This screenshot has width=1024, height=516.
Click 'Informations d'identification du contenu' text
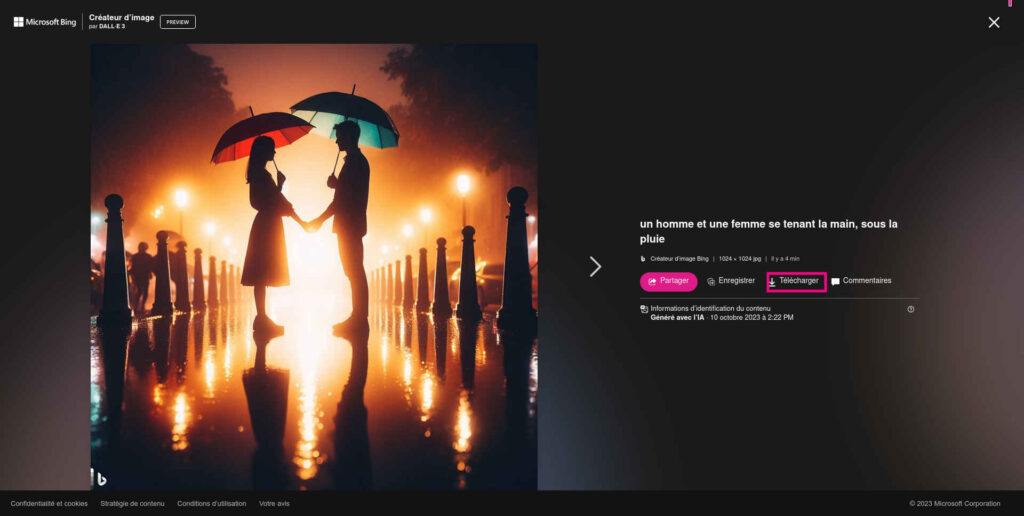click(x=711, y=308)
